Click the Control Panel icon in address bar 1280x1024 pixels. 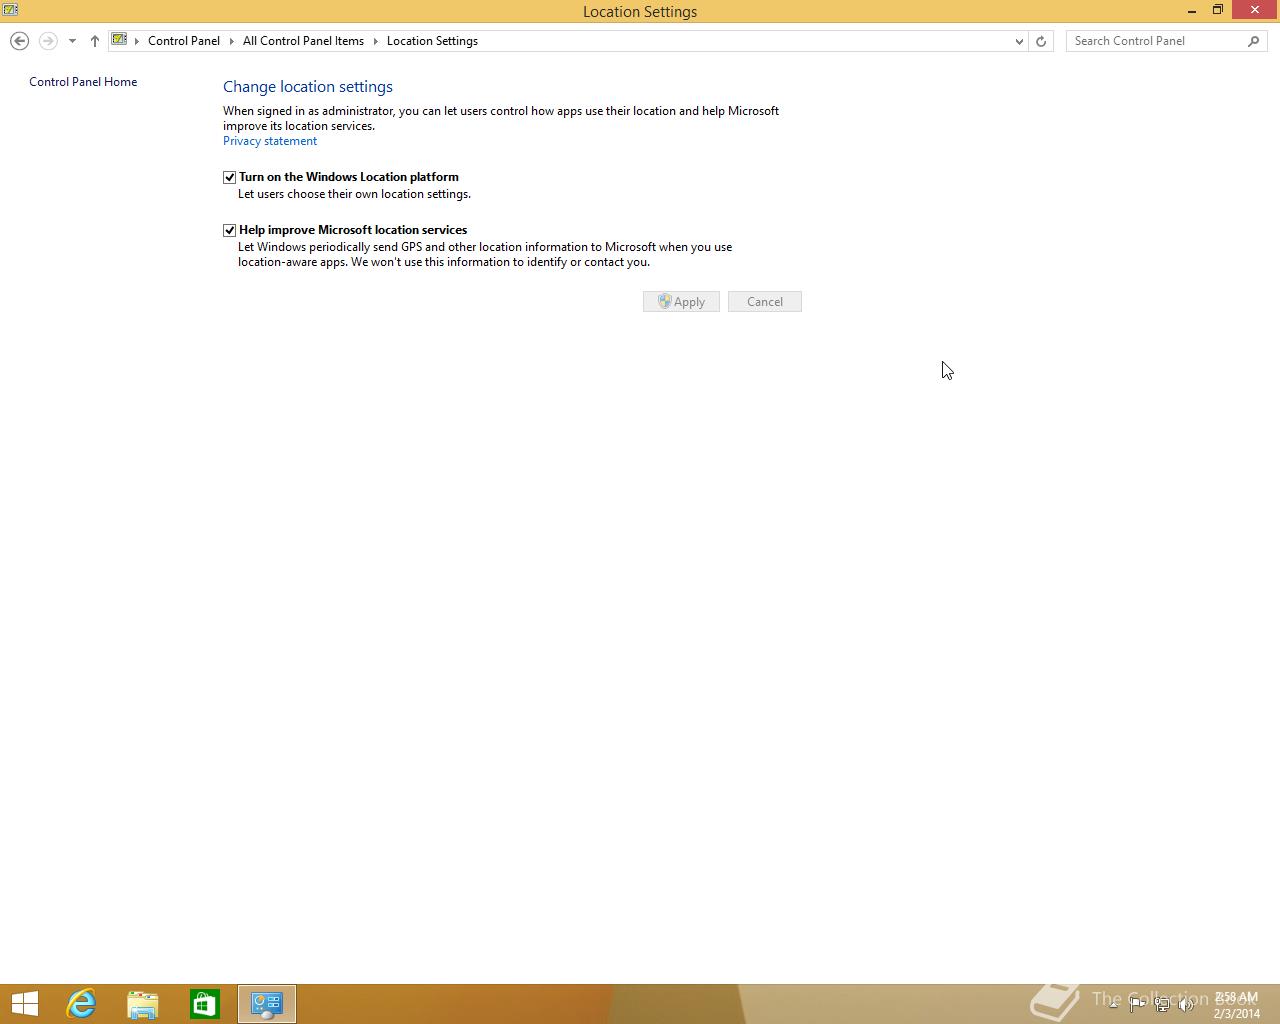120,40
